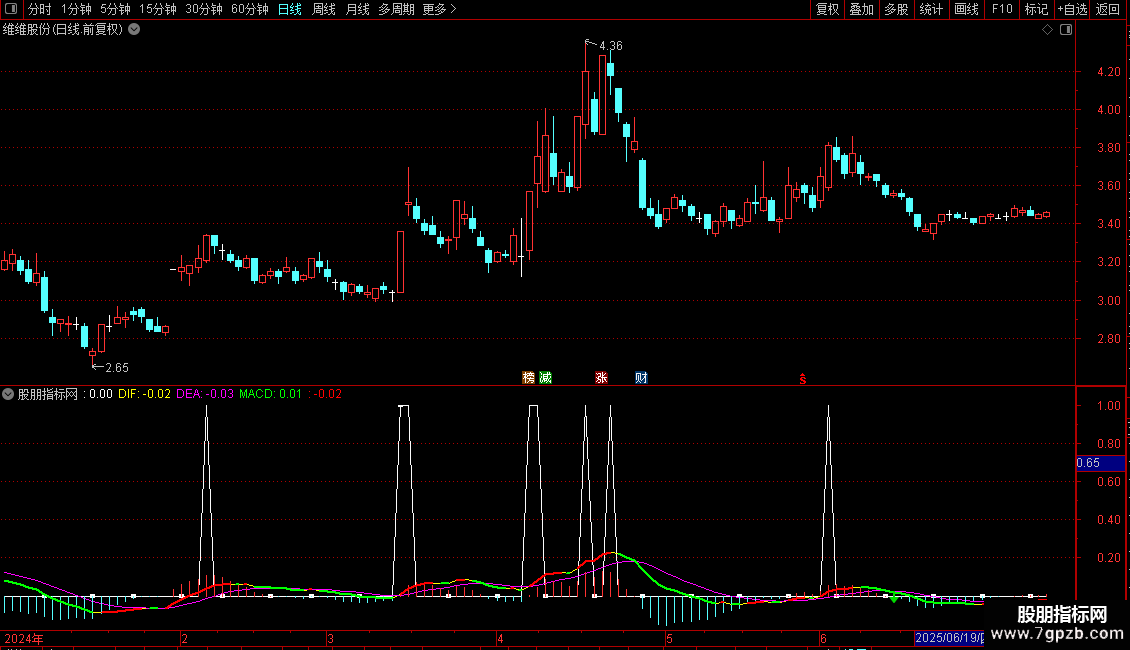
Task: Click the 4.00 price axis label
Action: (1108, 110)
